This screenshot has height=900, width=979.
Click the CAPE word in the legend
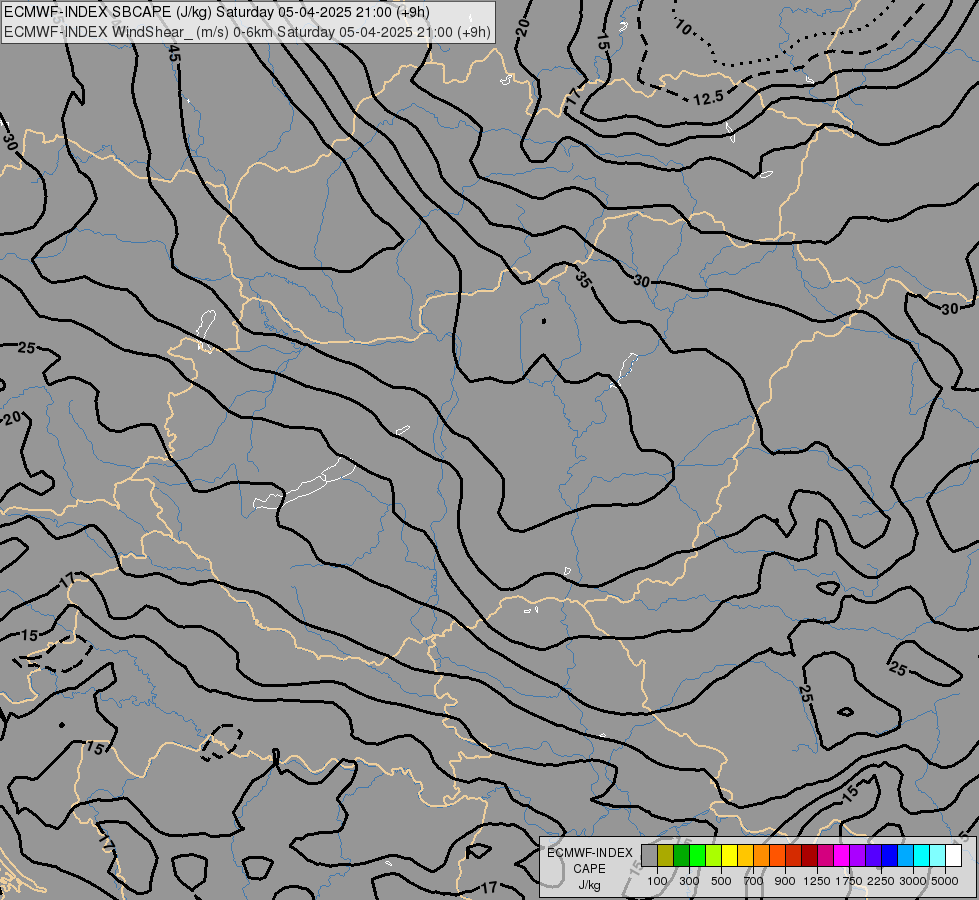[589, 869]
